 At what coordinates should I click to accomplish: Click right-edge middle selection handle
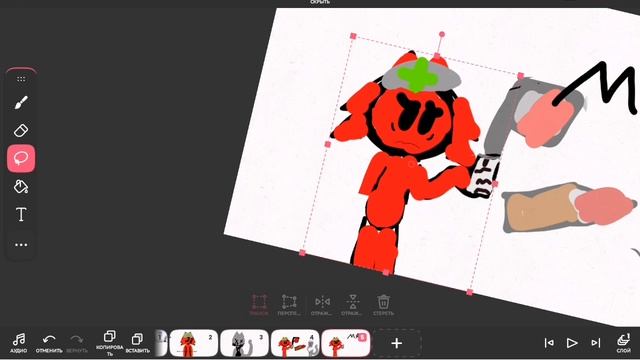tap(495, 184)
